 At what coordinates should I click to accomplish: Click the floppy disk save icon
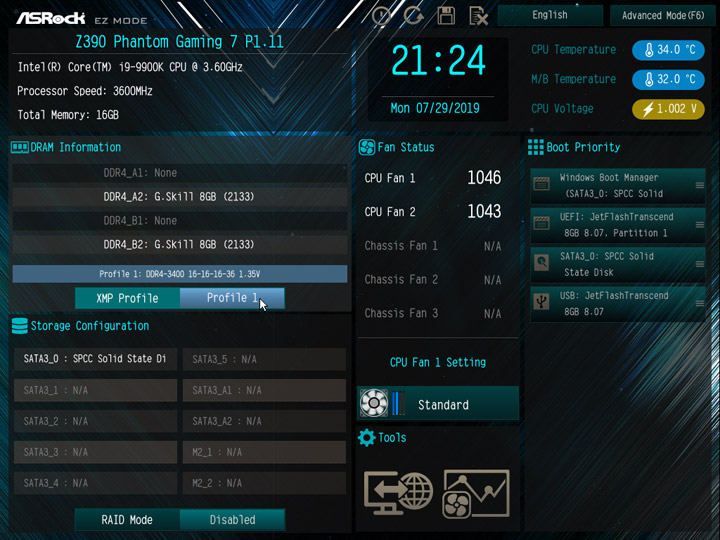[x=446, y=16]
